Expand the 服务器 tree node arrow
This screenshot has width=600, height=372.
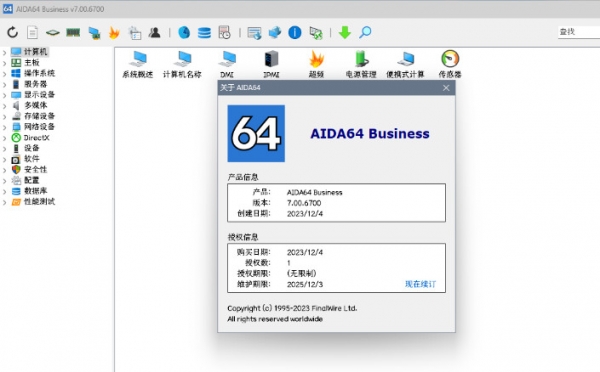[x=5, y=84]
